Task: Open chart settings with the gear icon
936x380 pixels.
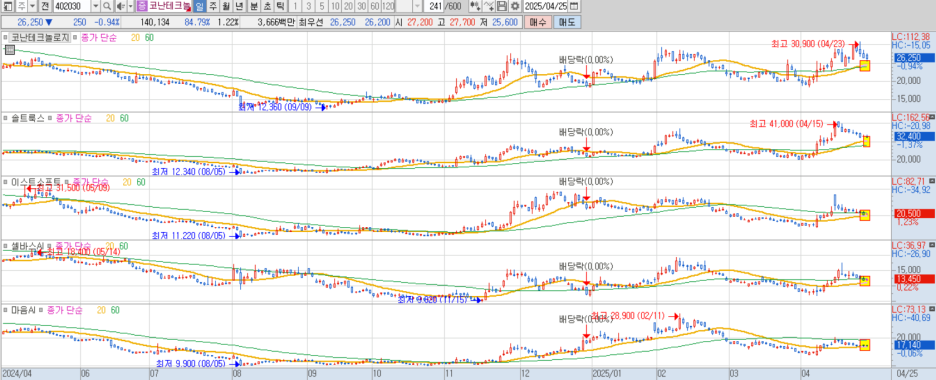Action: click(x=515, y=7)
